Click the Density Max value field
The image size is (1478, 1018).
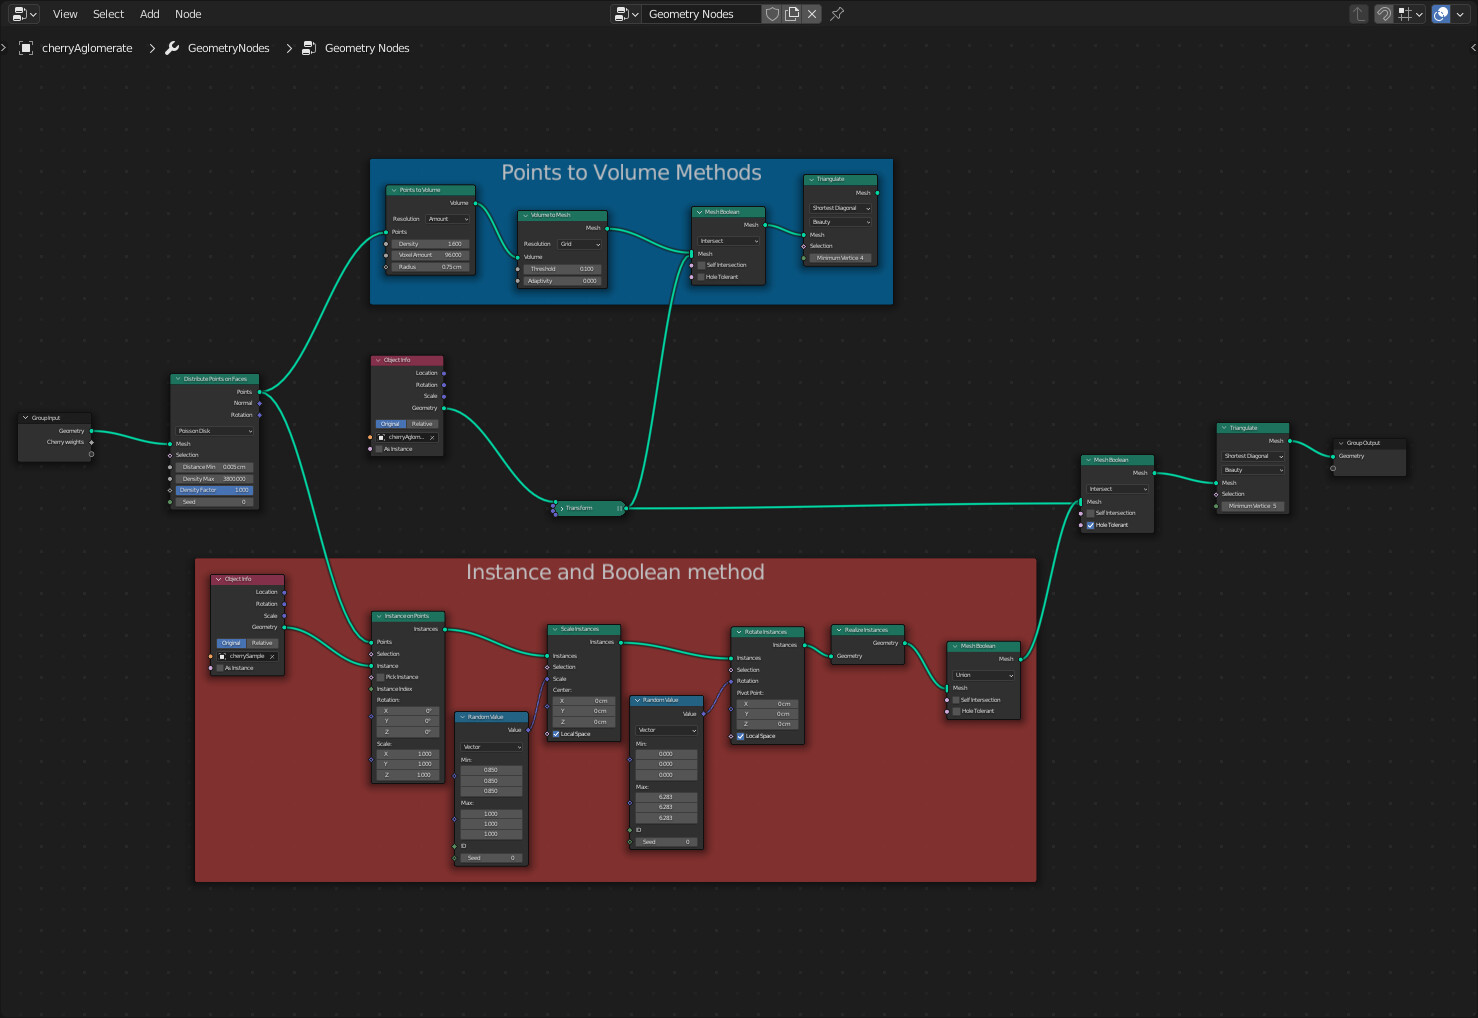click(215, 479)
